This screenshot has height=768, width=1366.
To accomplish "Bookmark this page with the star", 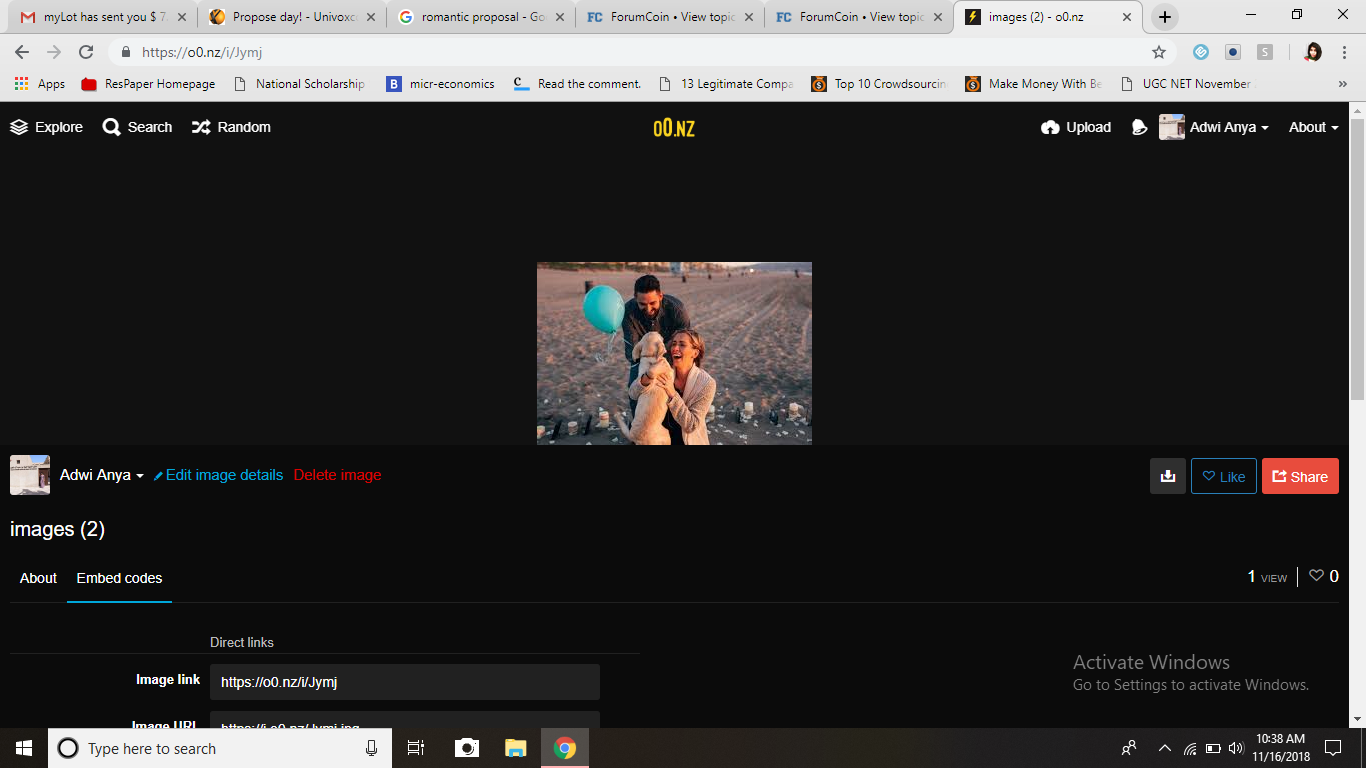I will (1159, 52).
